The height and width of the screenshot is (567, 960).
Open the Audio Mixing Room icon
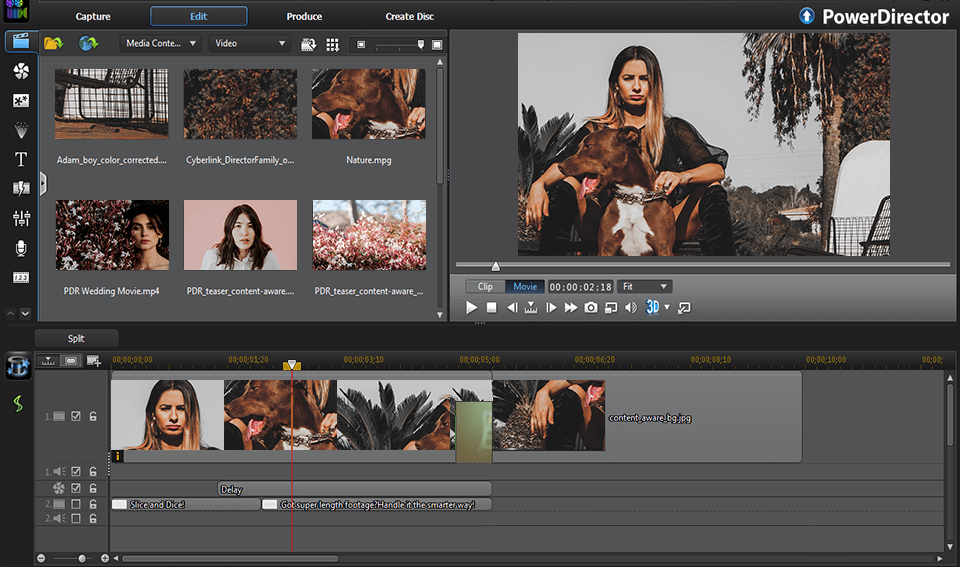pos(20,218)
